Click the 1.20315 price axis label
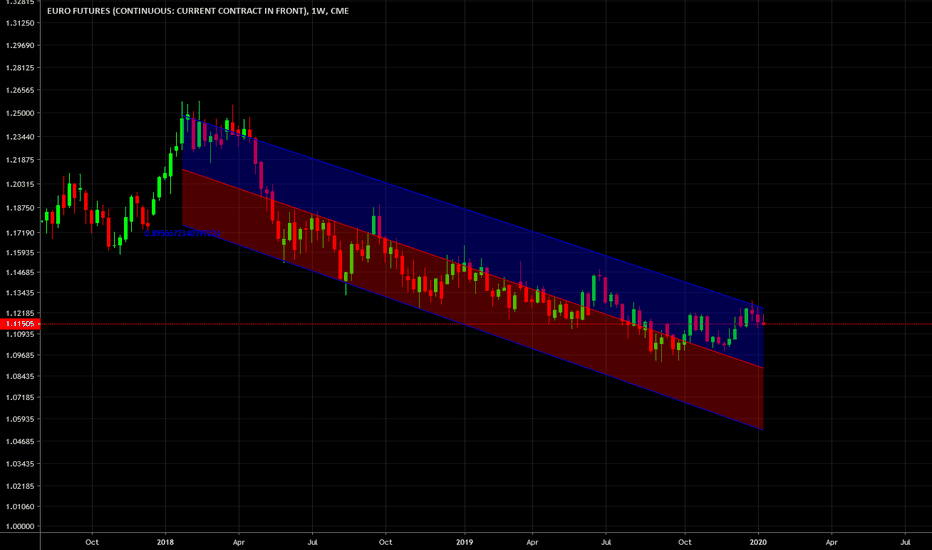This screenshot has width=932, height=550. click(20, 184)
